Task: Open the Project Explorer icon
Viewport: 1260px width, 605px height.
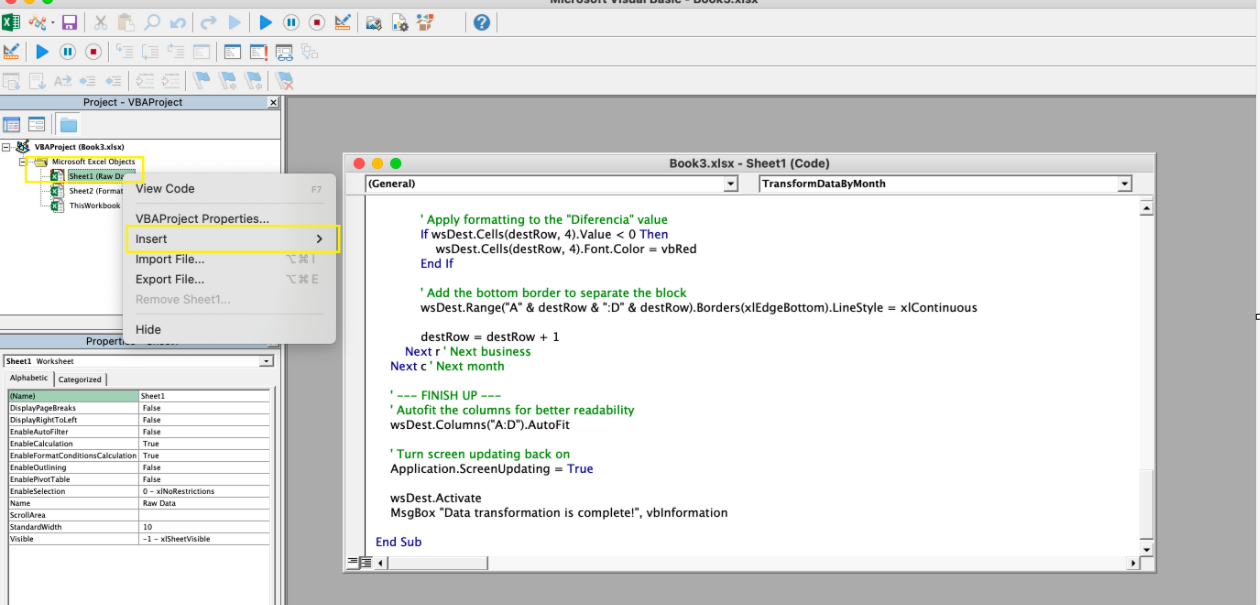Action: tap(373, 22)
